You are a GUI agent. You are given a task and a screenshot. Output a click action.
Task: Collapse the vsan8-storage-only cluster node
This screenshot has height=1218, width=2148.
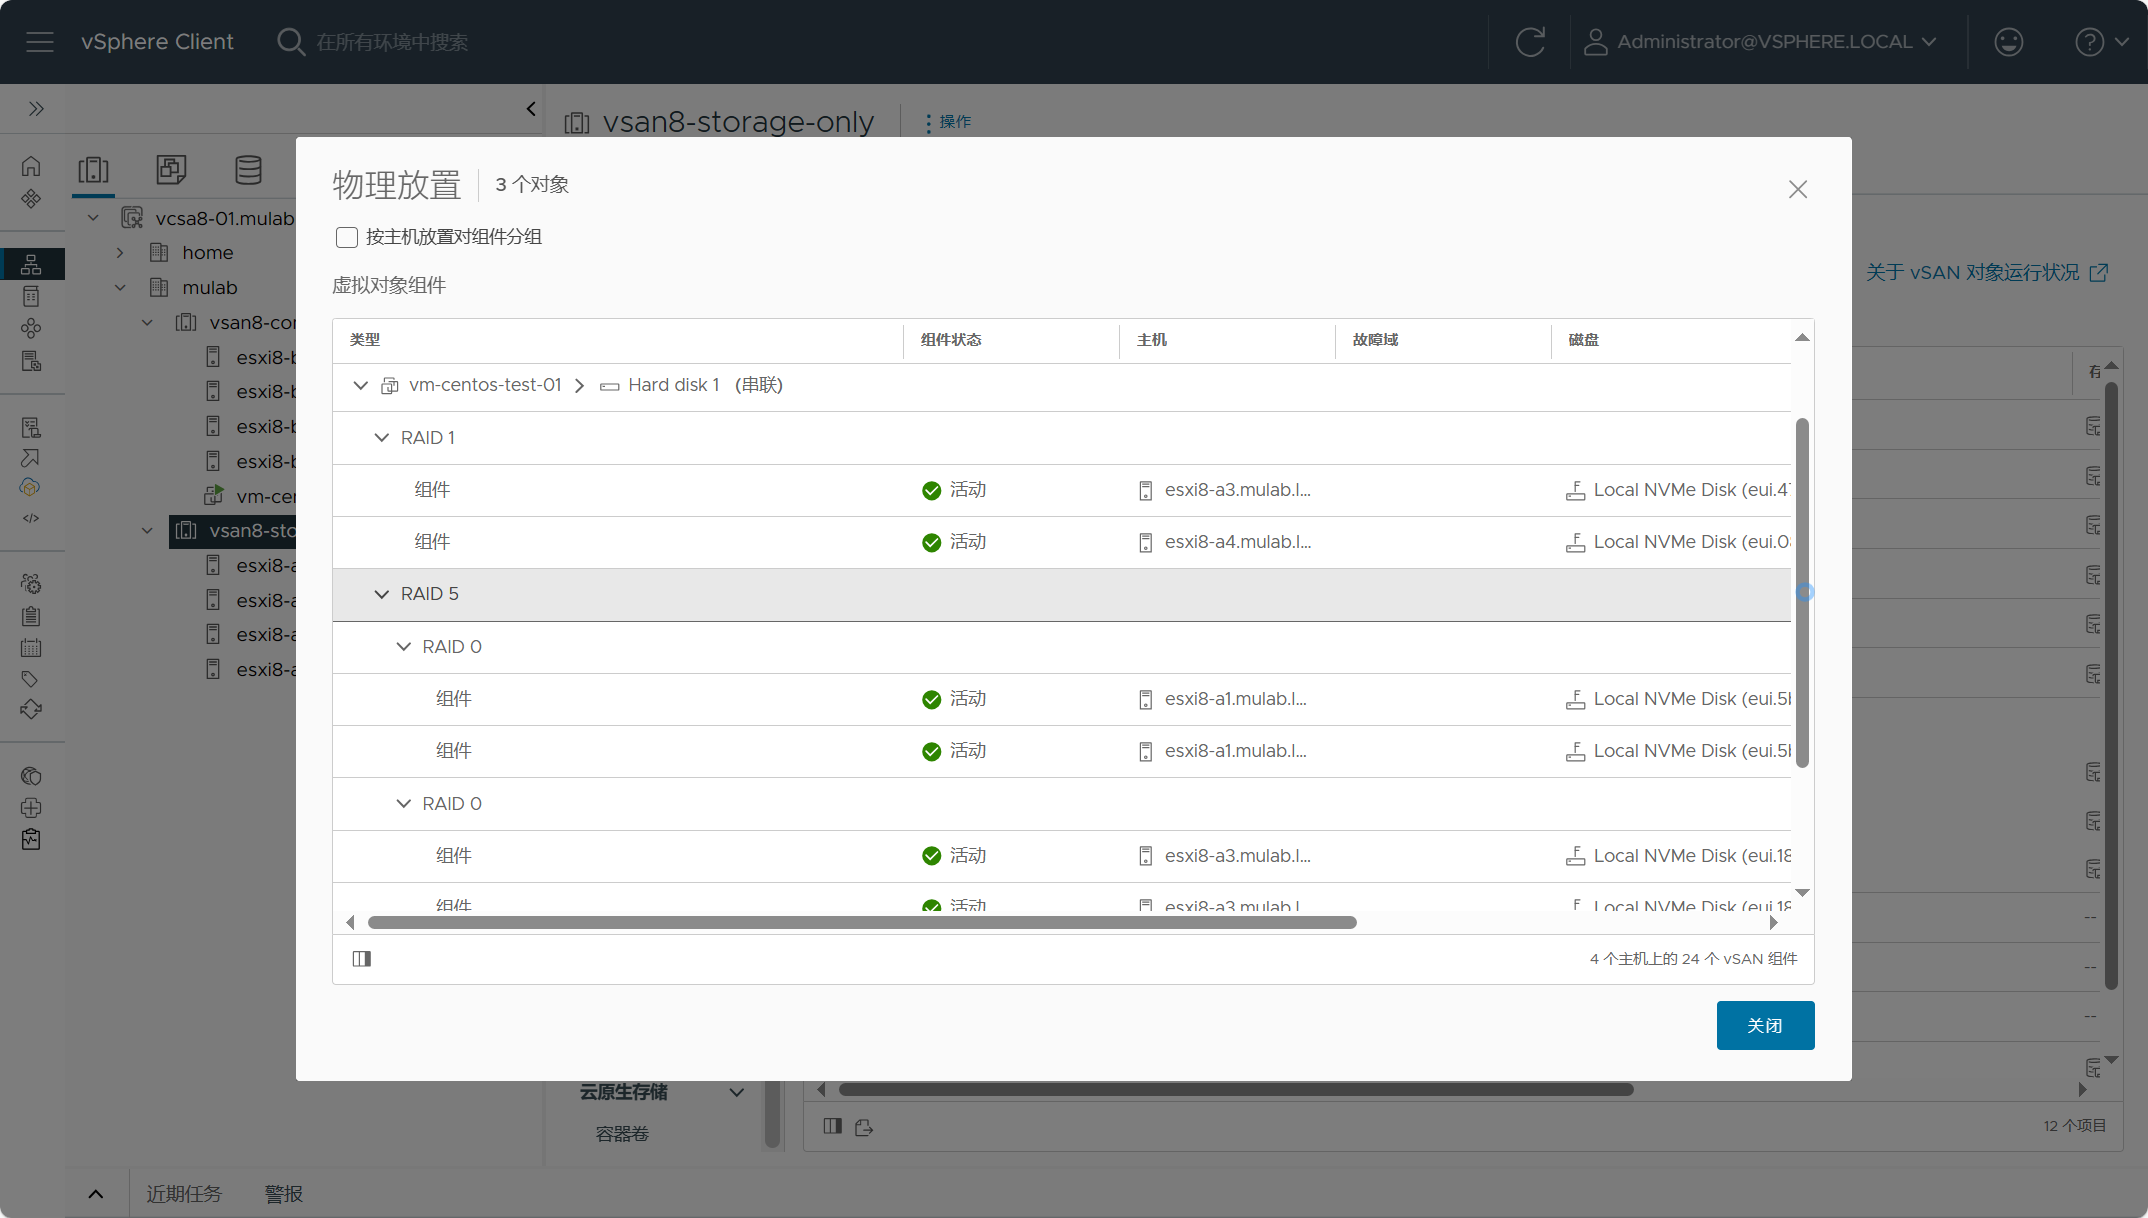147,531
